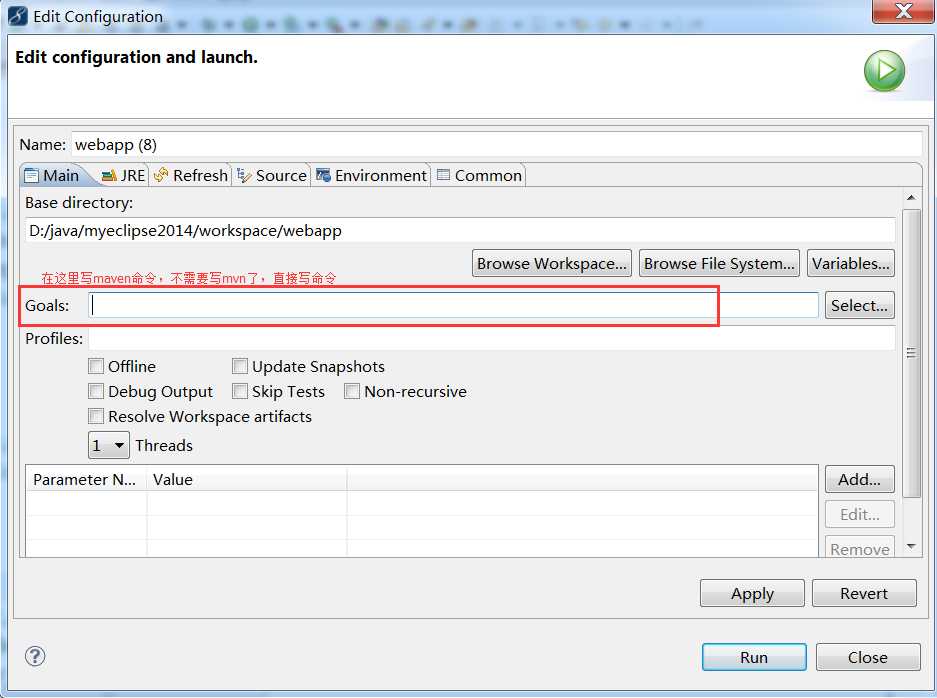Enable the Debug Output checkbox
Image resolution: width=937 pixels, height=698 pixels.
click(96, 391)
